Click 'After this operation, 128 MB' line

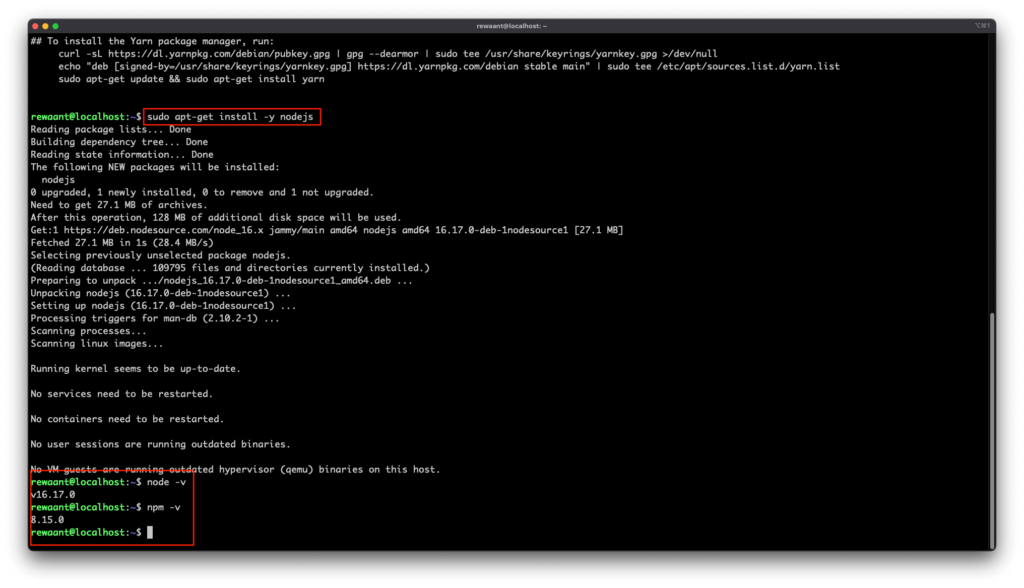[x=216, y=218]
